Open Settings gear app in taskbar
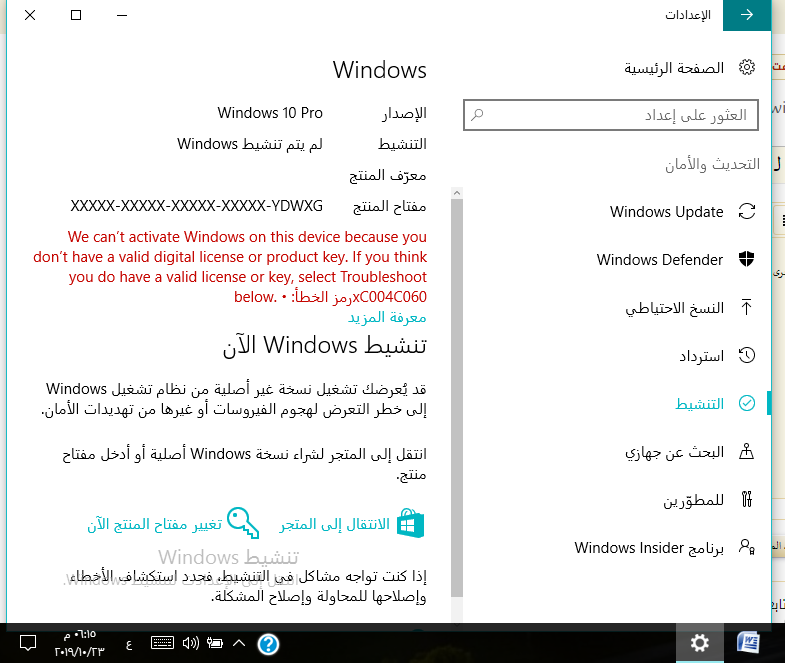785x663 pixels. pos(699,643)
